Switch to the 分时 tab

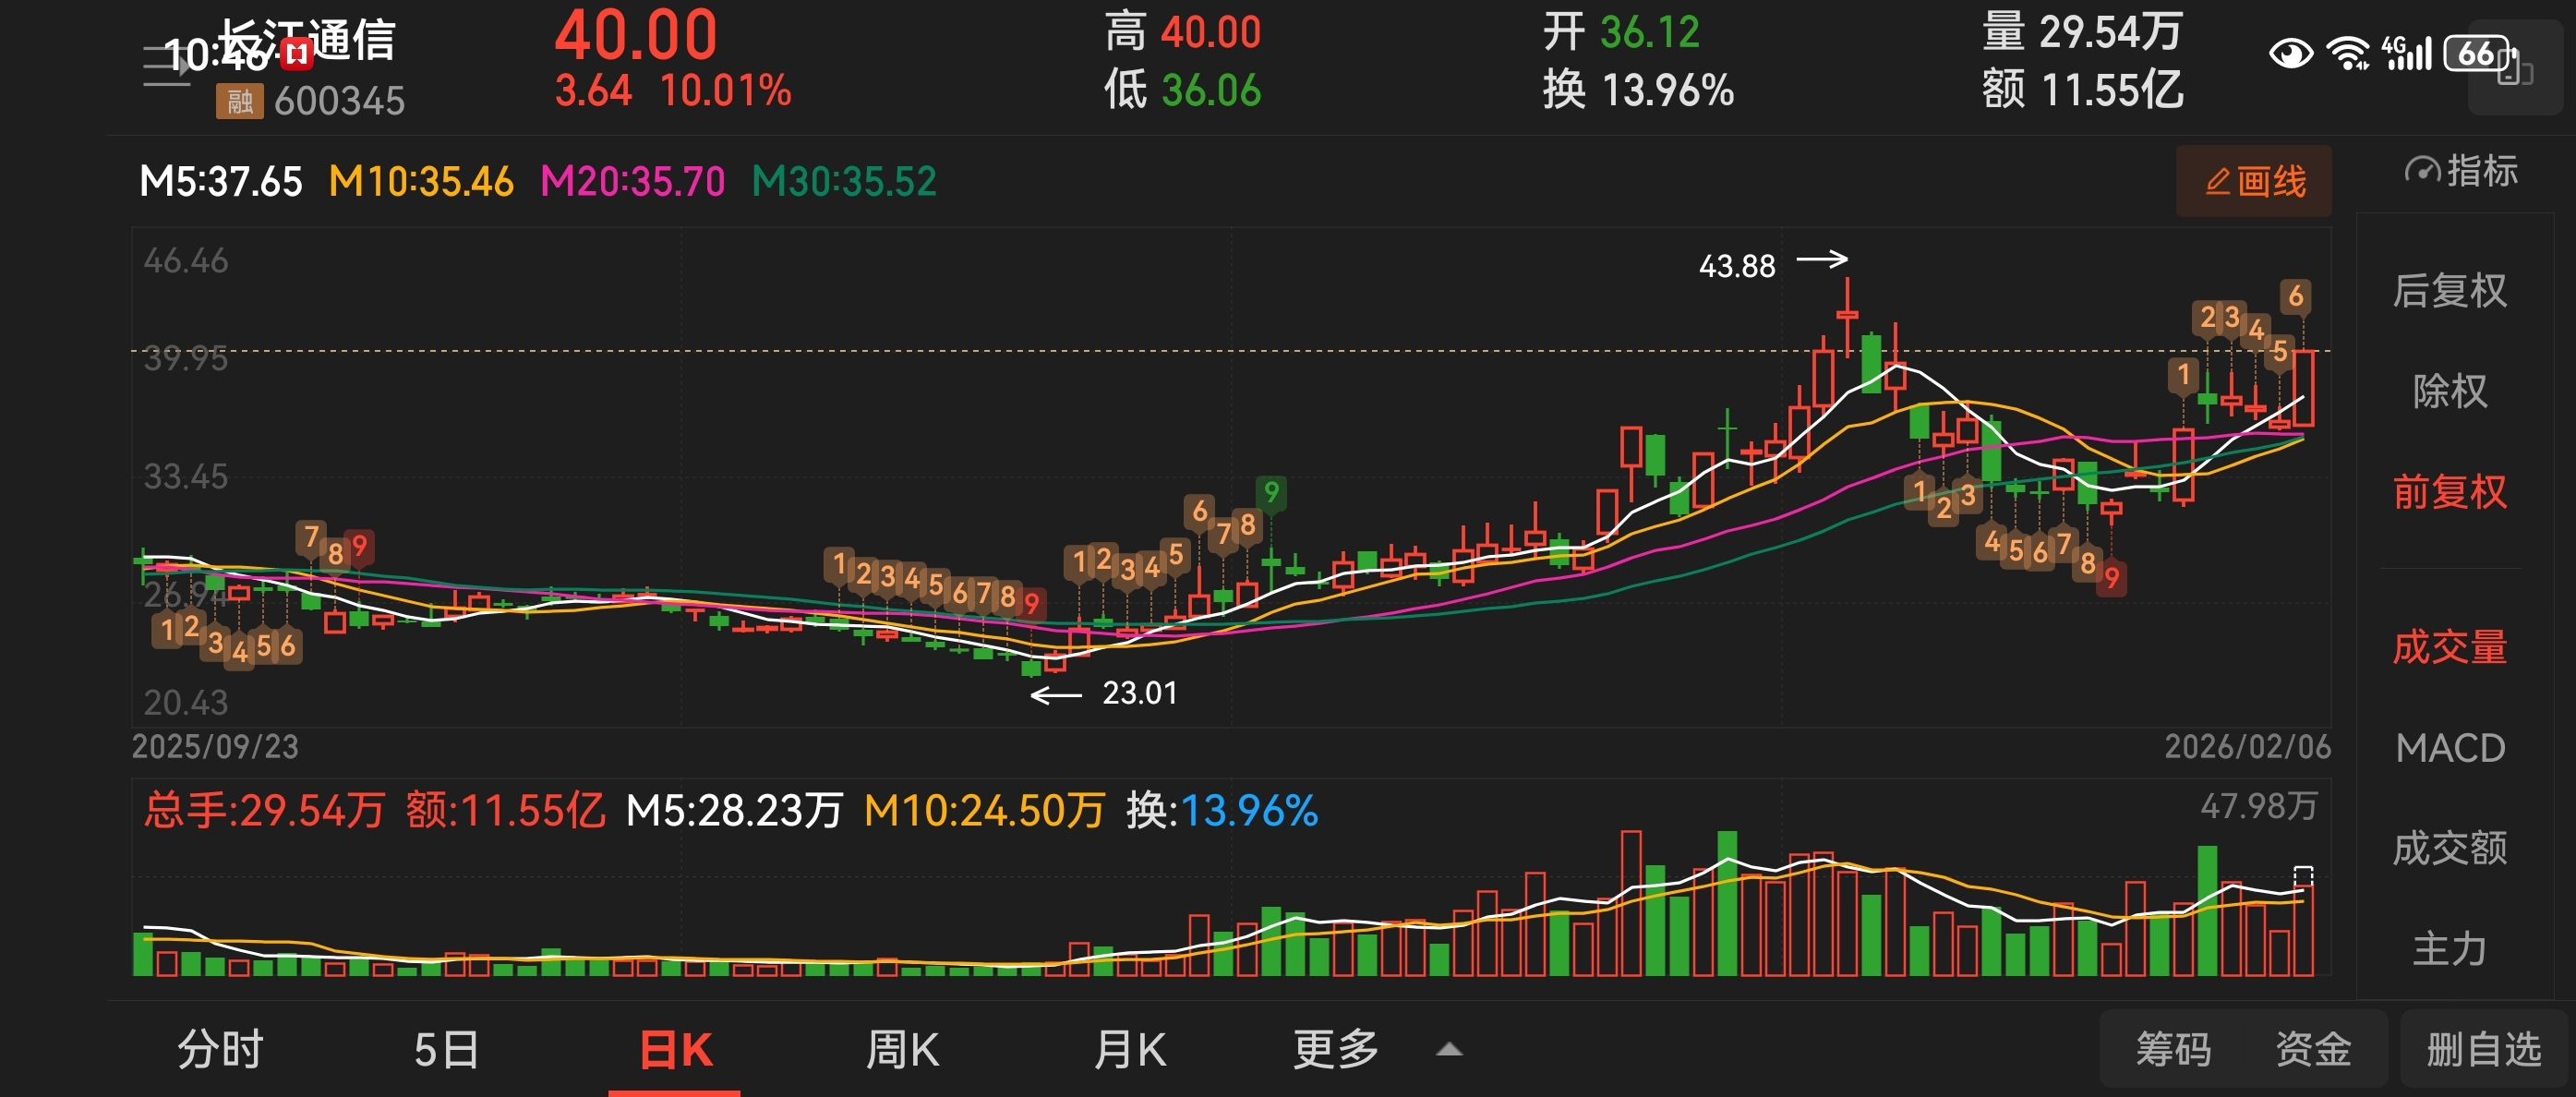click(x=220, y=1050)
